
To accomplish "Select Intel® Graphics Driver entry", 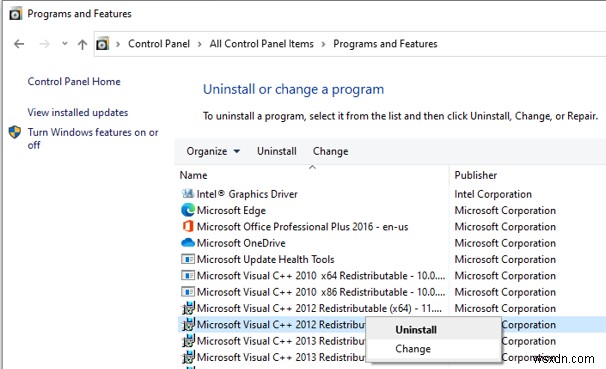I will pos(247,194).
